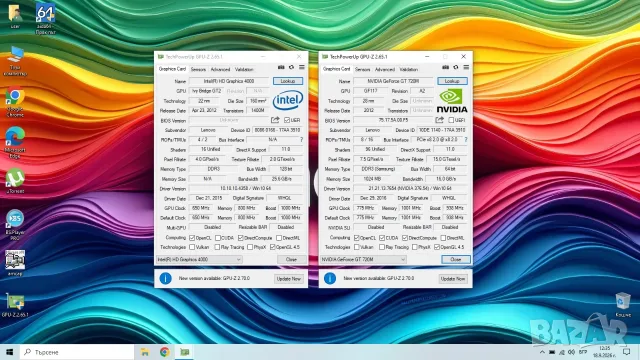Toggle DirectML checkbox in Intel window
Viewport: 640px width, 360px height.
point(279,238)
